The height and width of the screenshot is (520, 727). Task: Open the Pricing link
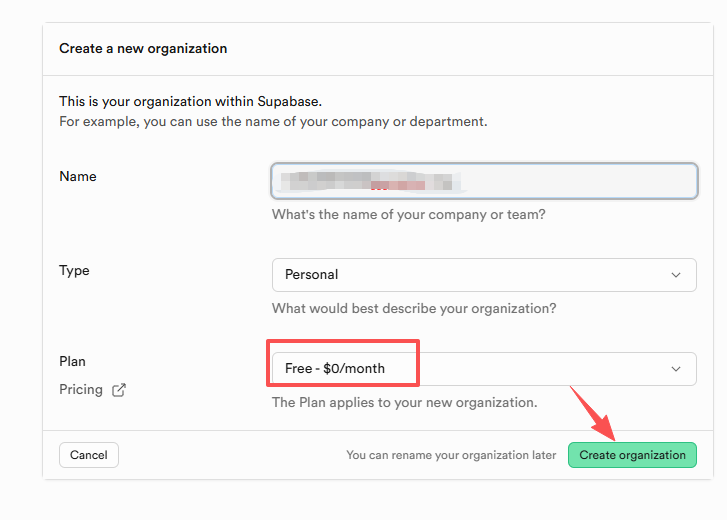(81, 389)
